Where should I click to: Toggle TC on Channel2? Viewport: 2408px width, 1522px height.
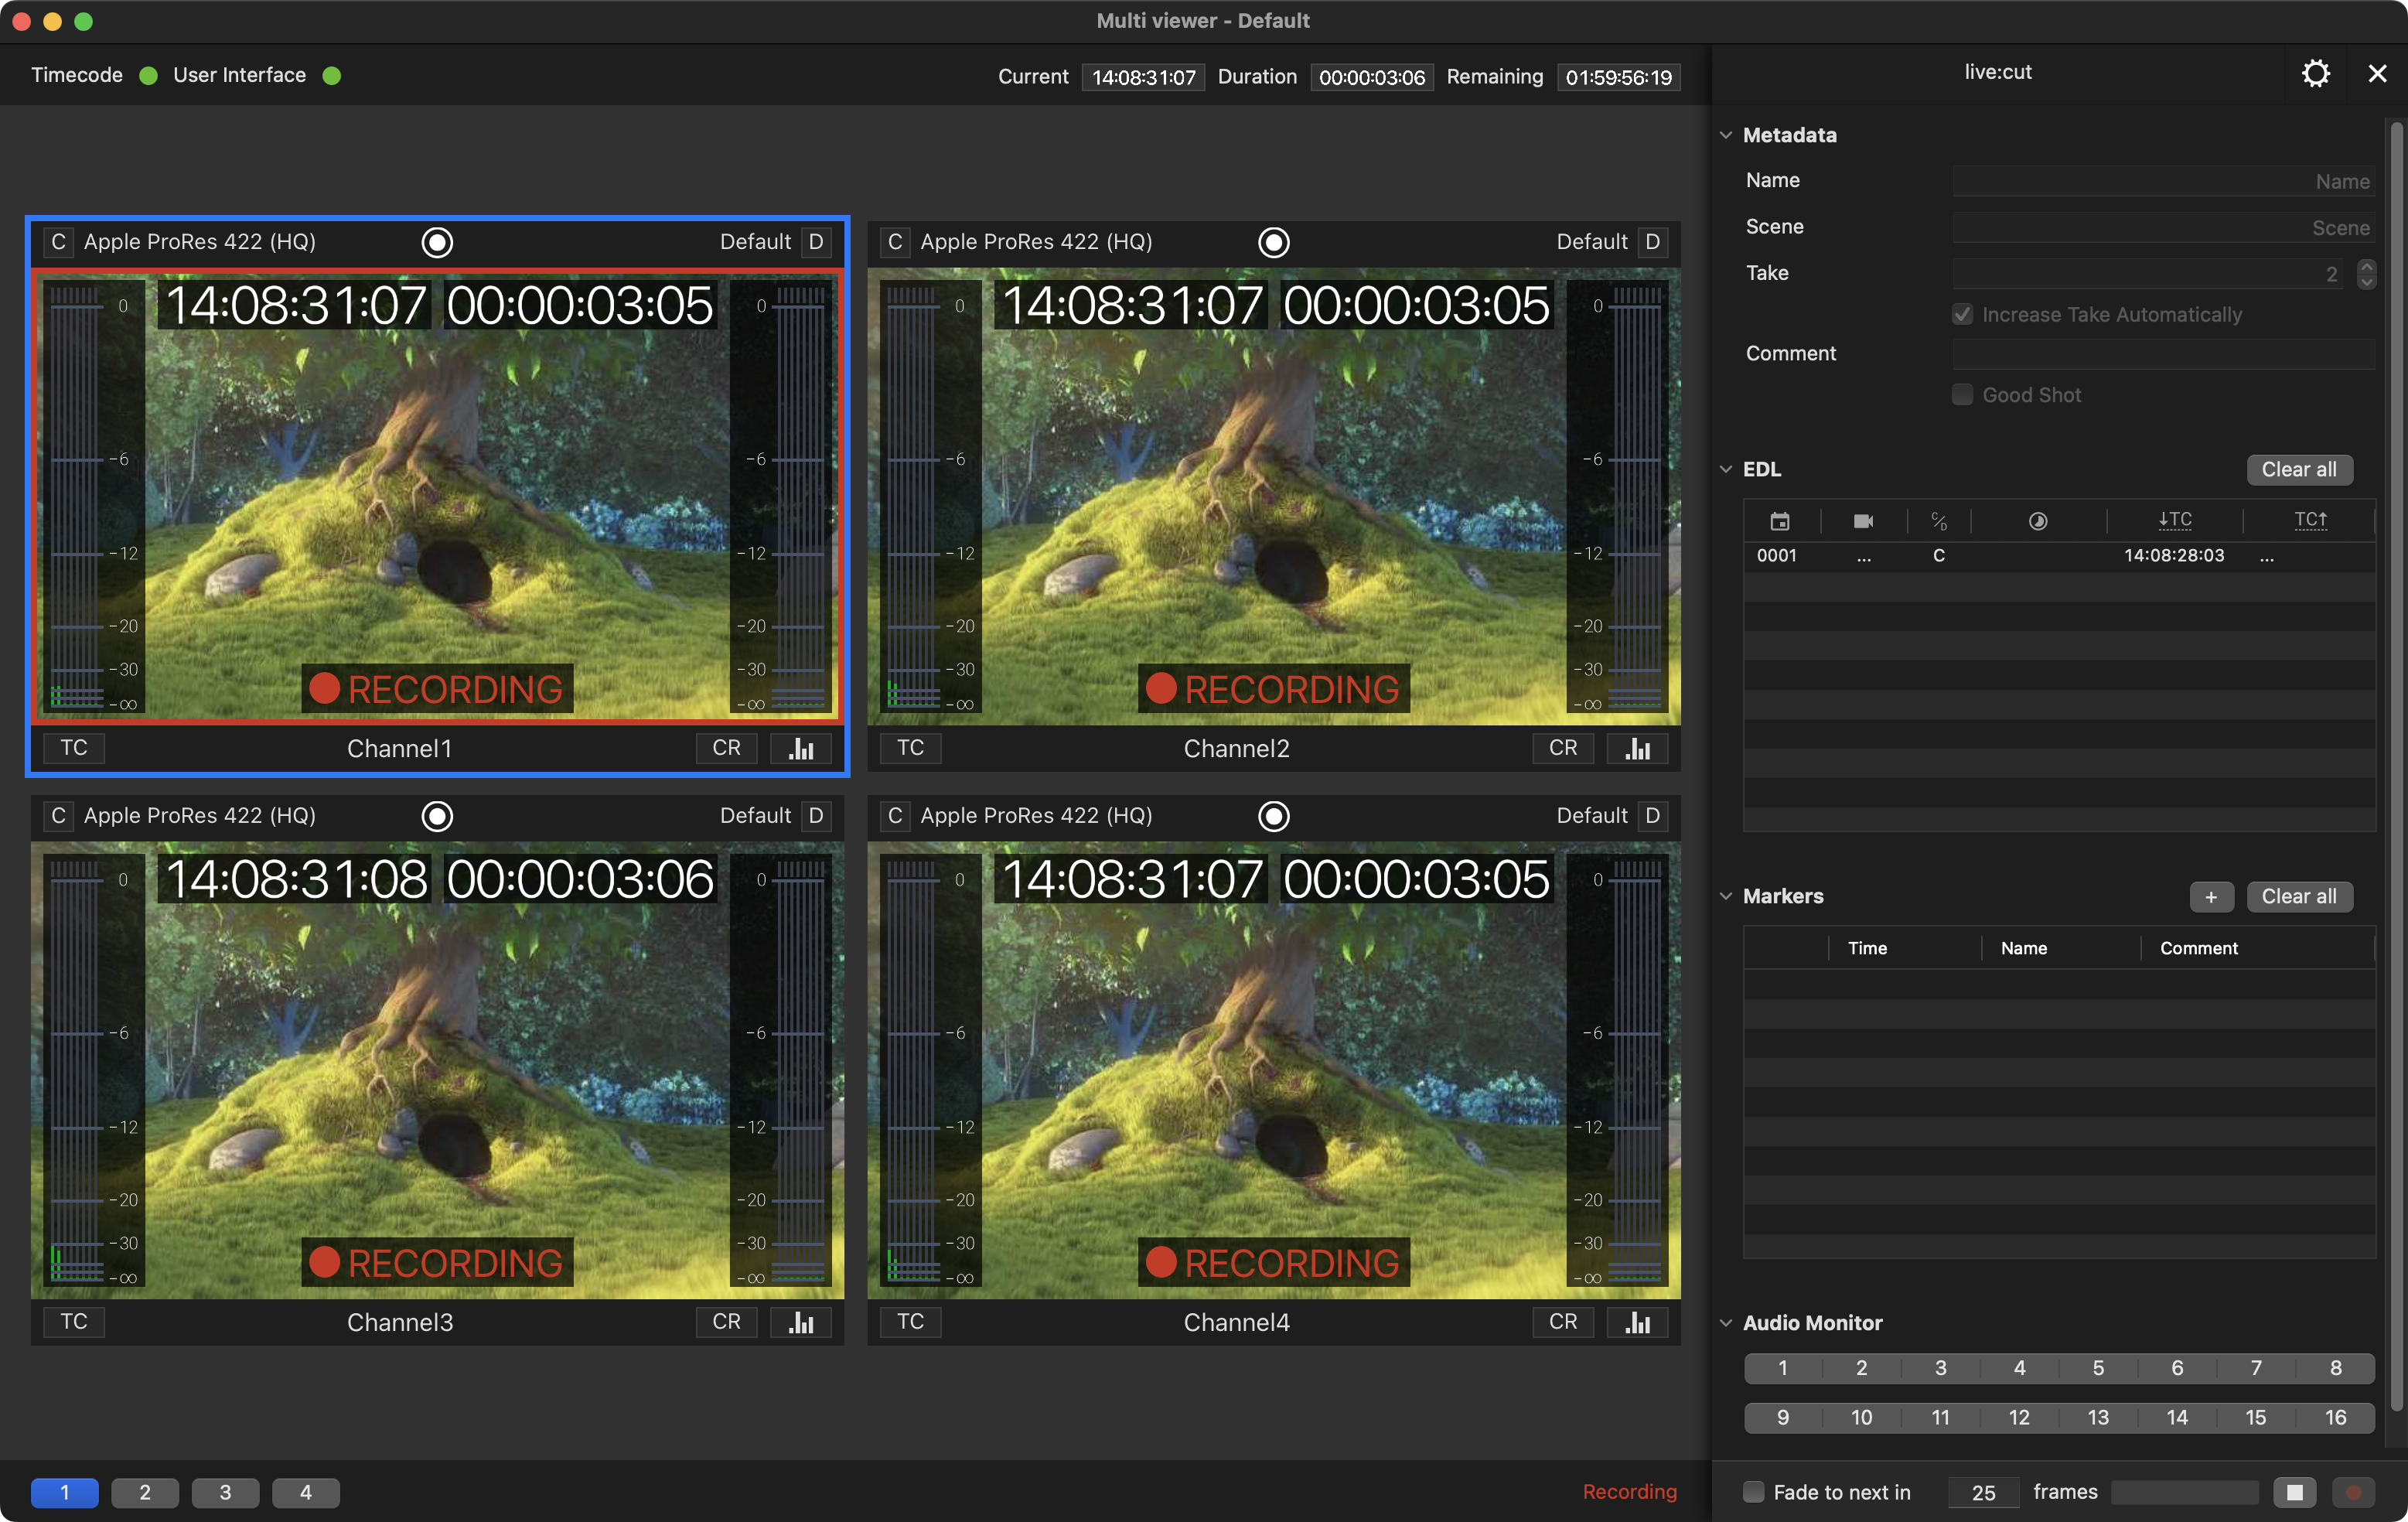point(910,748)
